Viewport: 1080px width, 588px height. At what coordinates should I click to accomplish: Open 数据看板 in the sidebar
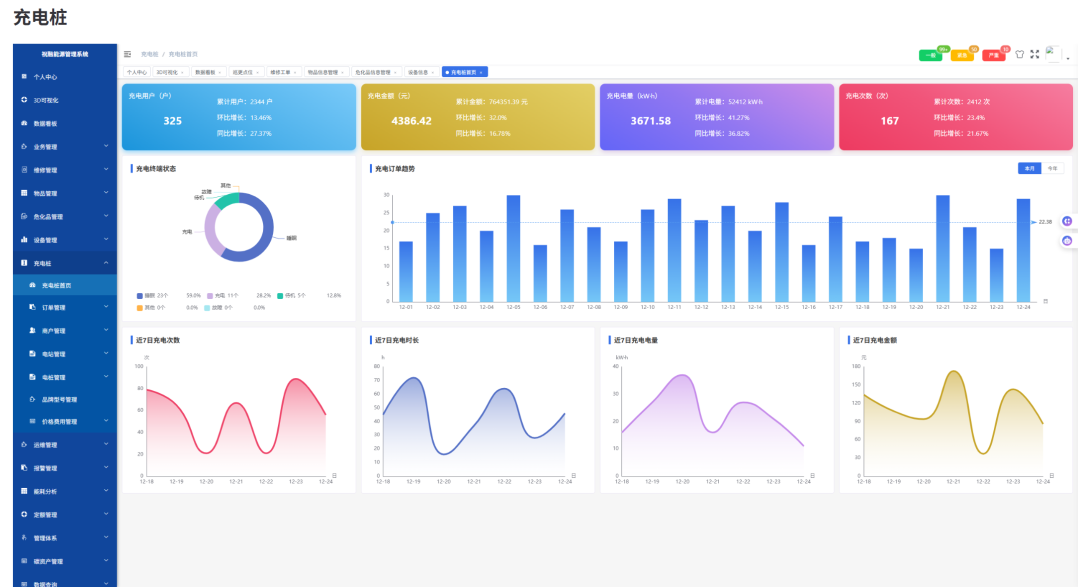pyautogui.click(x=65, y=124)
